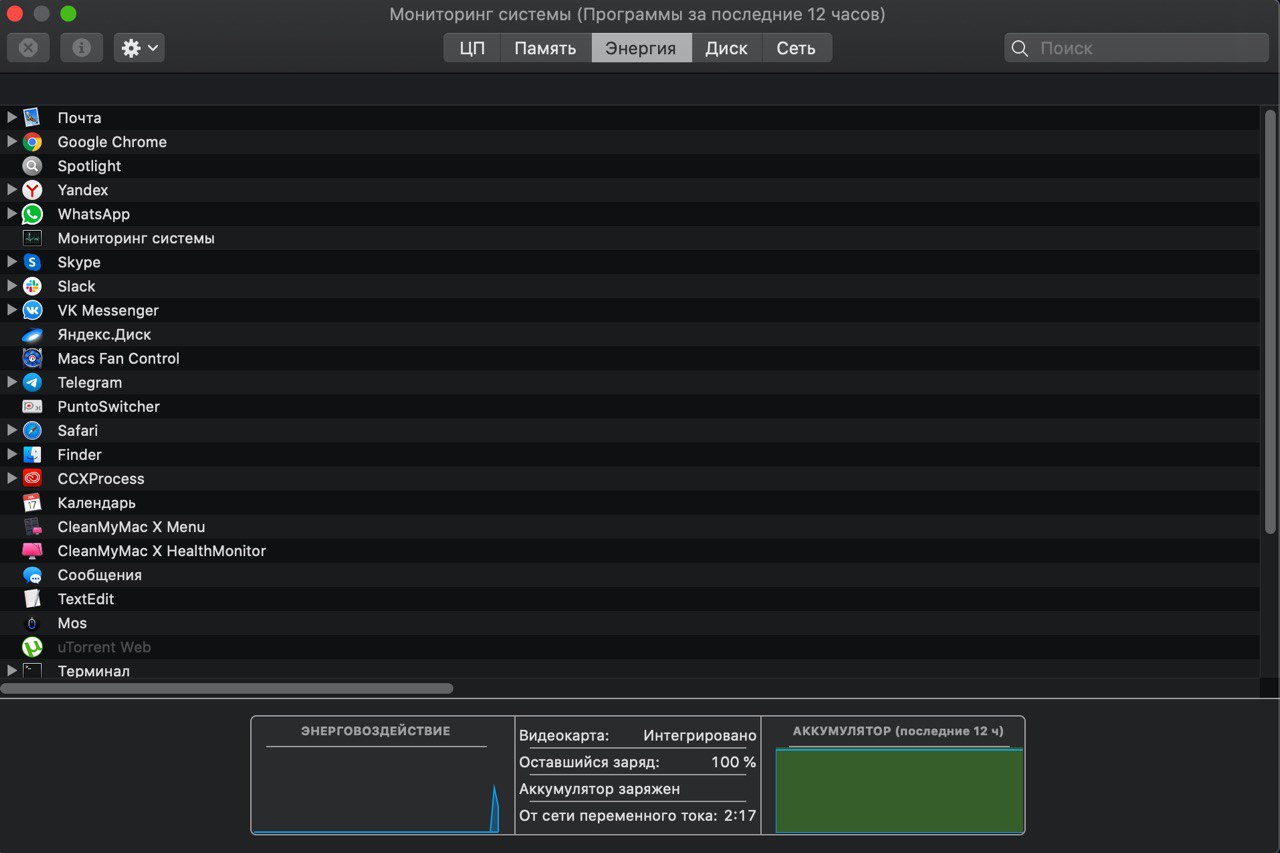Viewport: 1280px width, 853px height.
Task: Click the Telegram icon
Action: (x=32, y=382)
